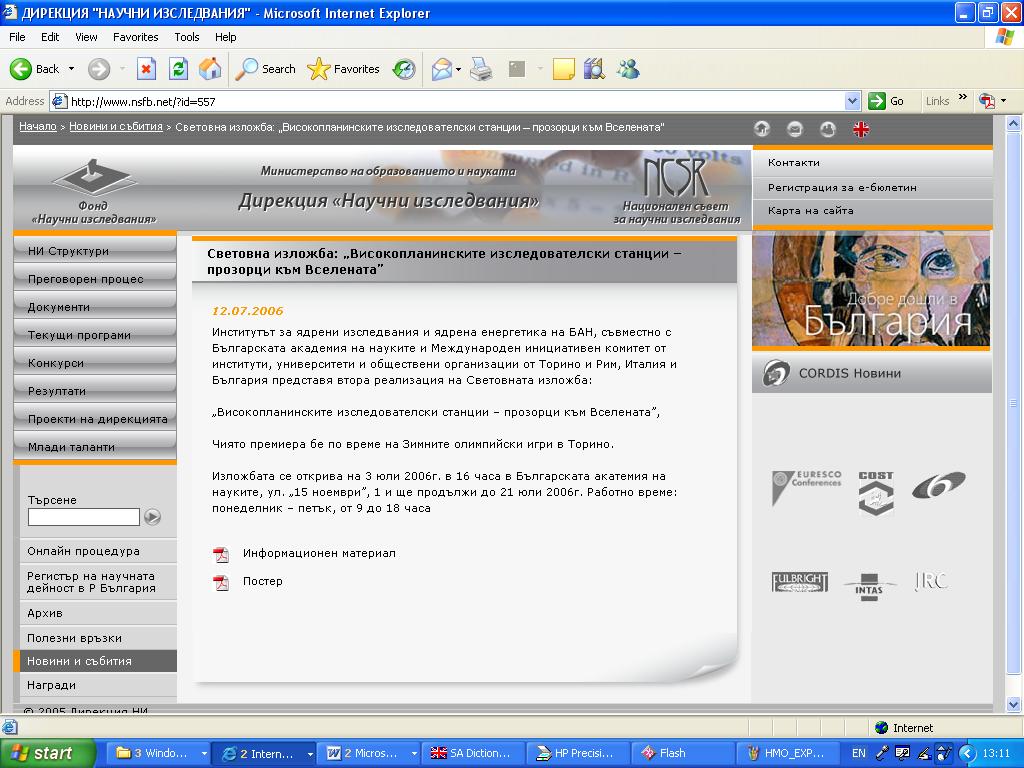Image resolution: width=1024 pixels, height=768 pixels.
Task: Expand the Acrobat toolbar dropdown arrow
Action: pos(1004,101)
